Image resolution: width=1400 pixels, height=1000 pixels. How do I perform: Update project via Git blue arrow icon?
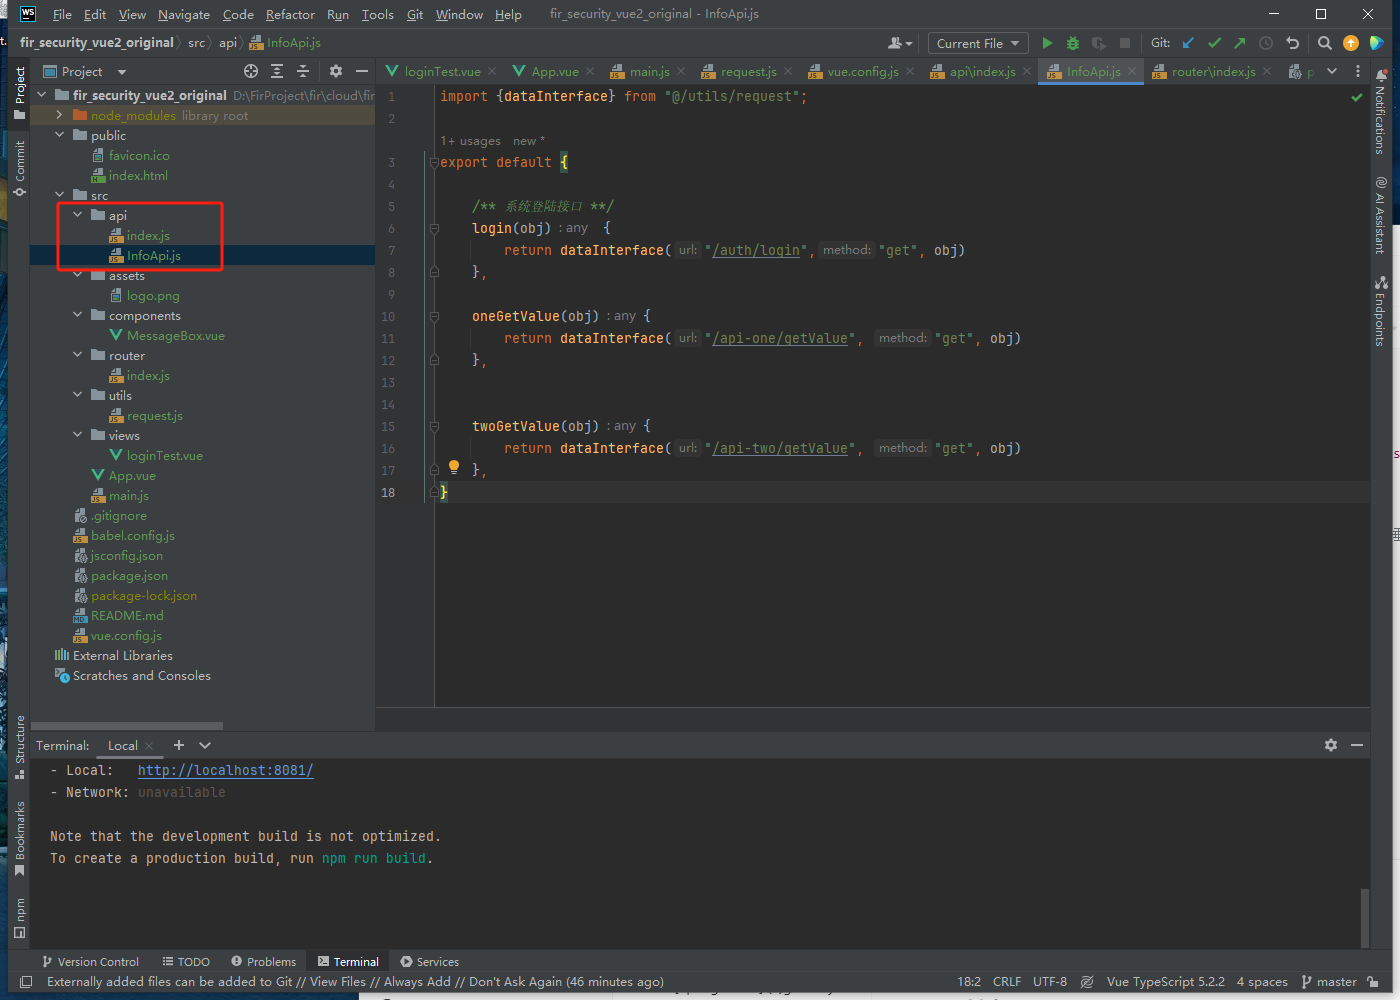1188,43
